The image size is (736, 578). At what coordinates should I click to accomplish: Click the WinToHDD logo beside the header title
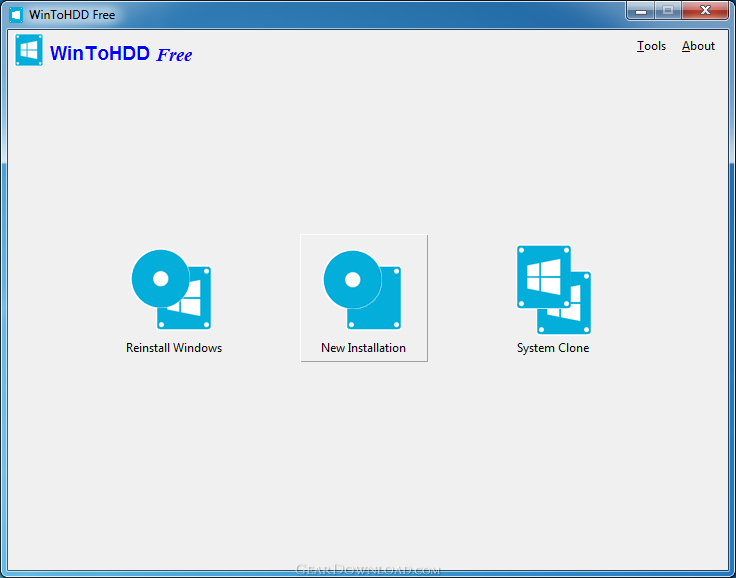pos(29,50)
